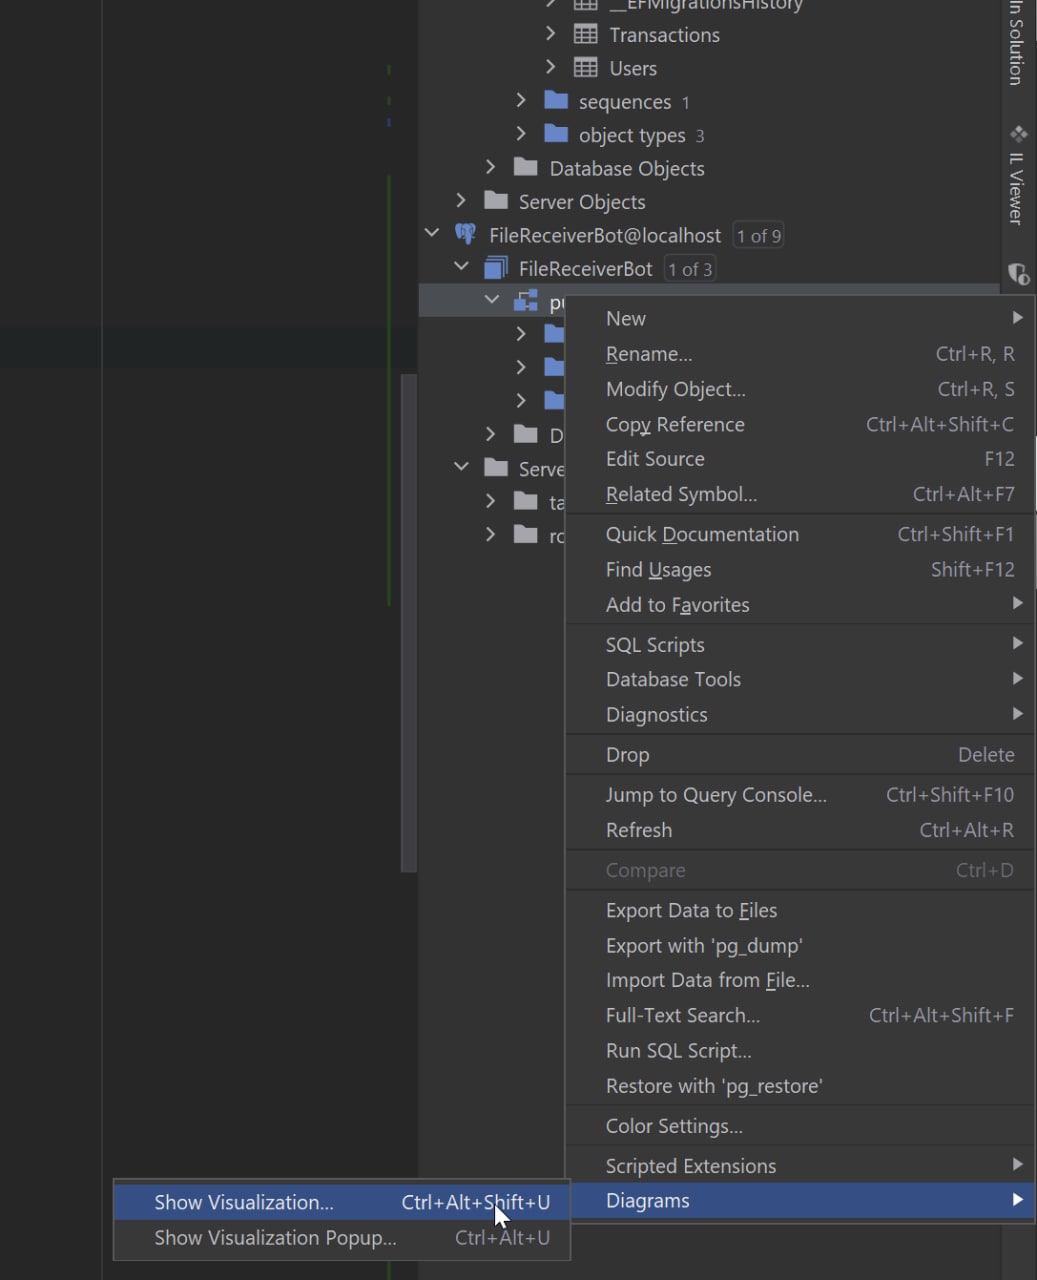Click the shield icon in right sidebar
This screenshot has height=1280, width=1037.
[x=1018, y=273]
